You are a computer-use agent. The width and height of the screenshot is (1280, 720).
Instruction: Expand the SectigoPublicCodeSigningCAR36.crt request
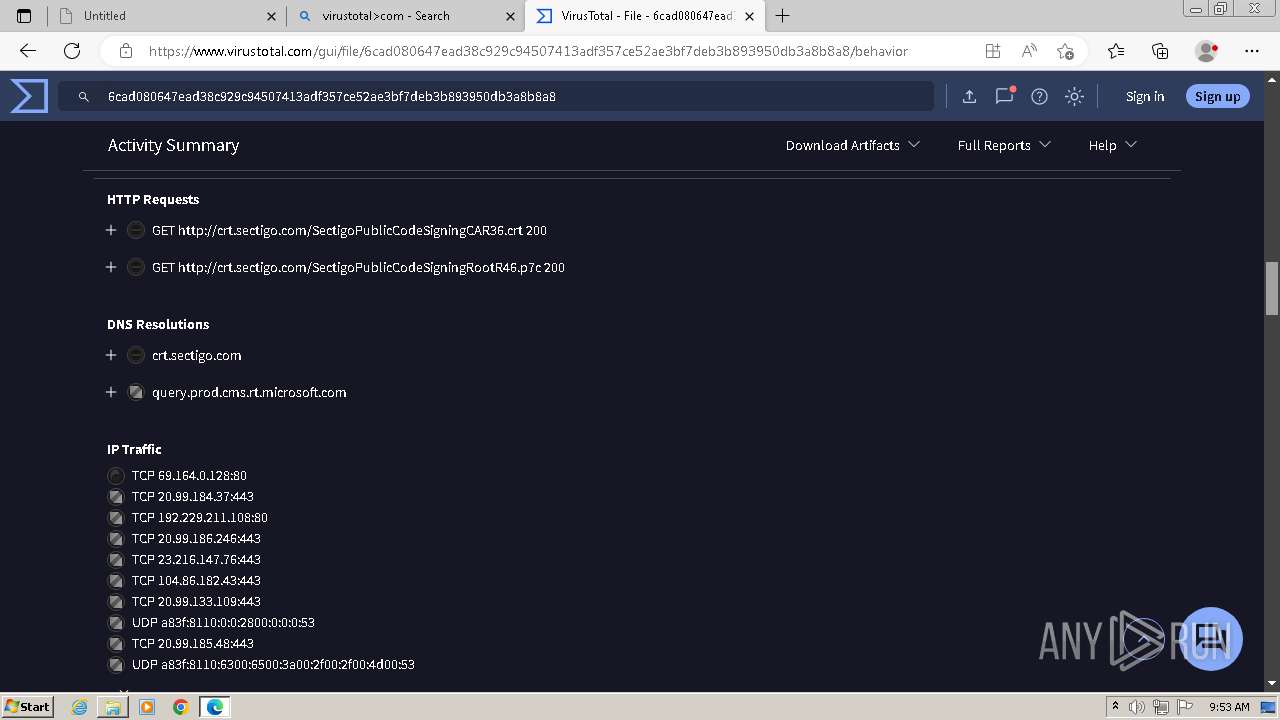111,230
